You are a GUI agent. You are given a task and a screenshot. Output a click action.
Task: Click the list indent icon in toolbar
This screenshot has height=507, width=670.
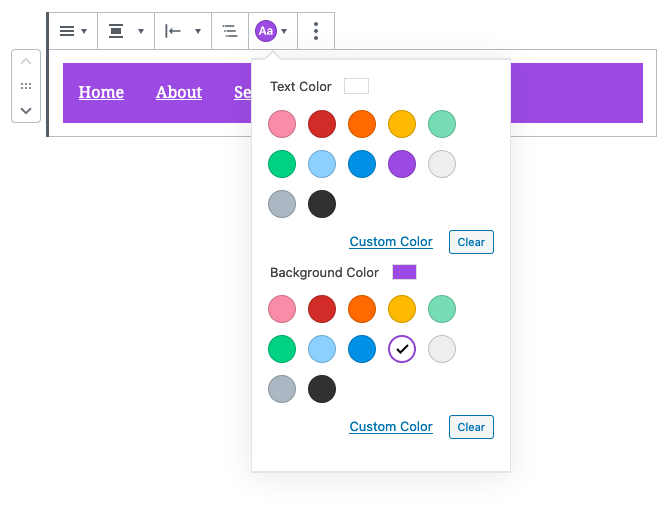click(230, 31)
